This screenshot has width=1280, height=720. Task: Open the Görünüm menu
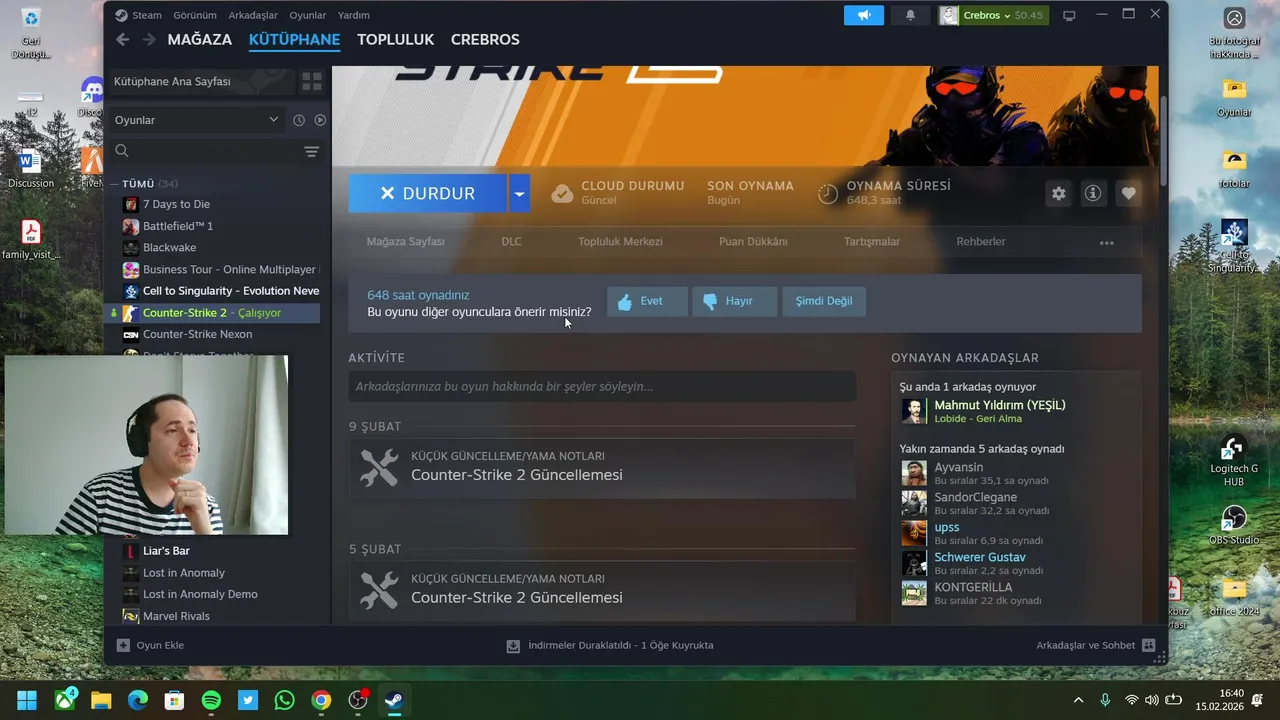click(194, 15)
